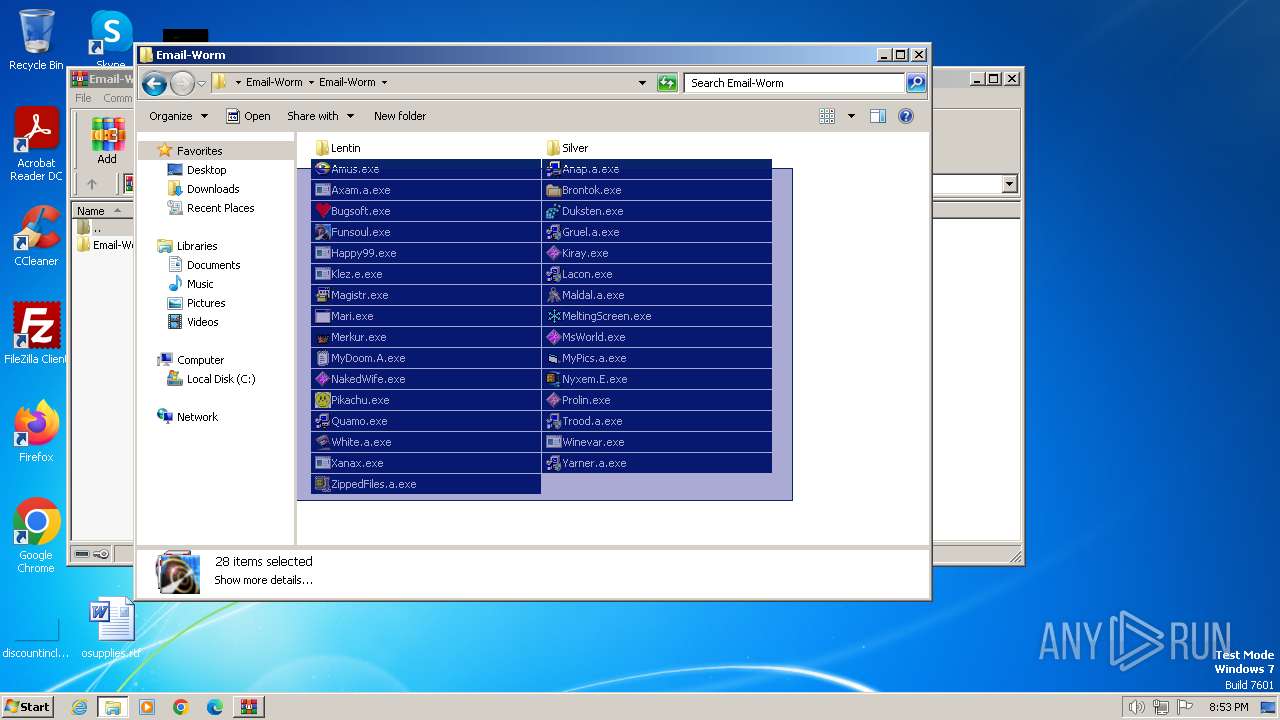Select the Magistr.exe file
The image size is (1280, 720).
426,295
